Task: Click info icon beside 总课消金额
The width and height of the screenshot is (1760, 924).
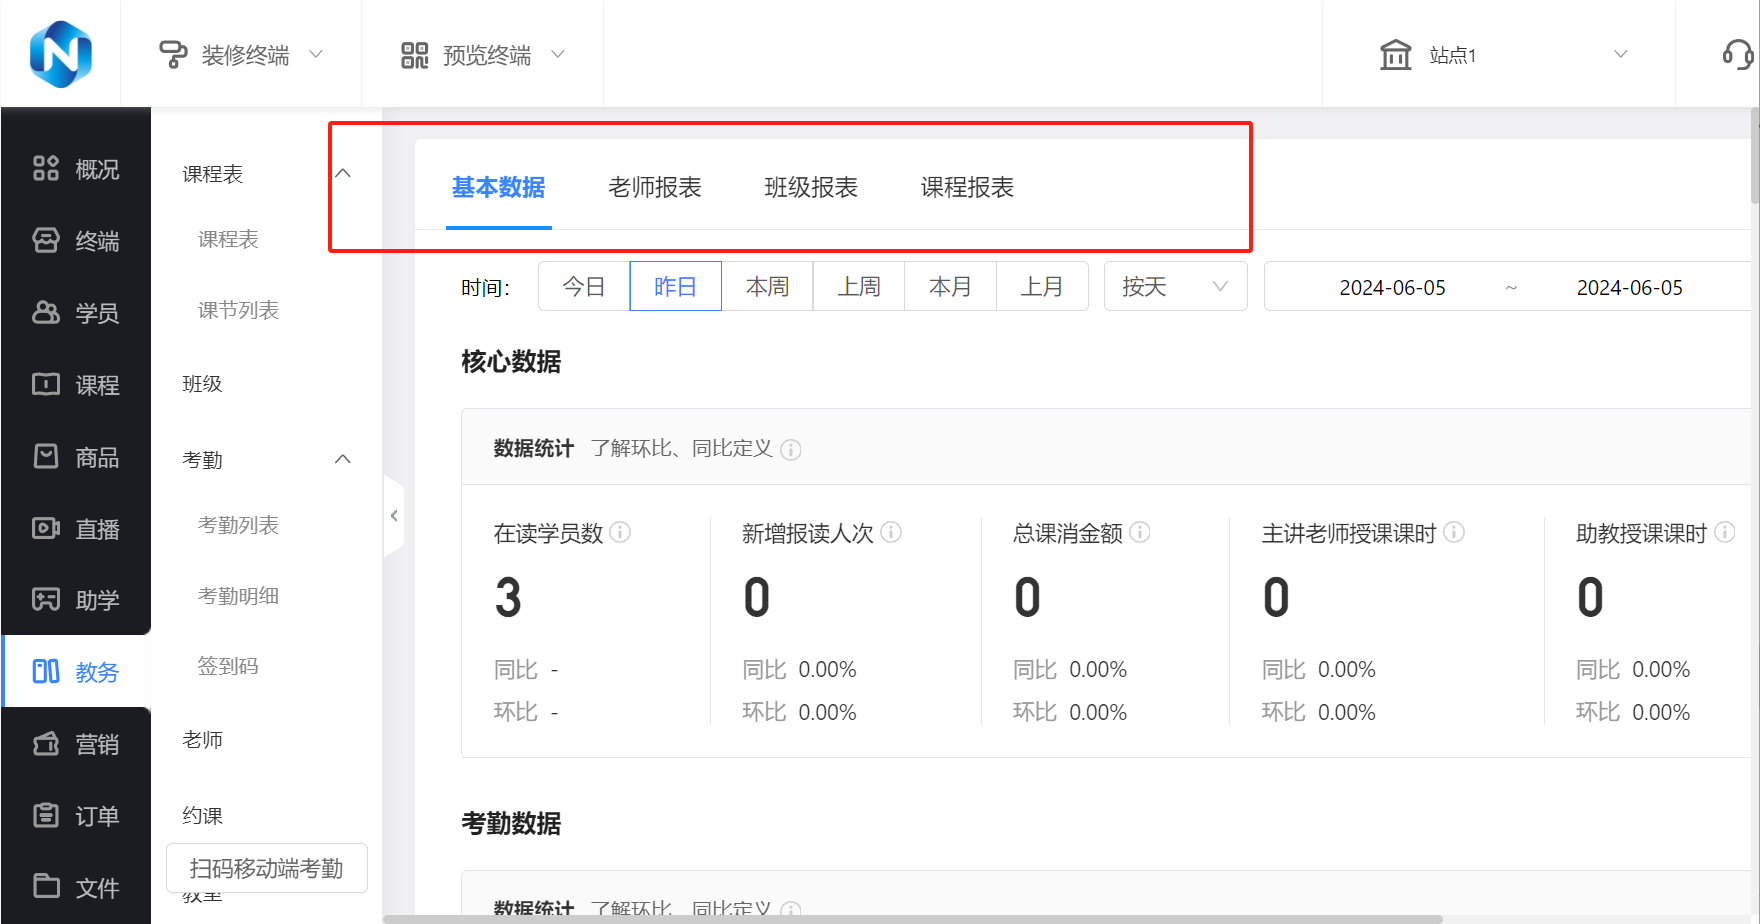Action: point(1140,532)
